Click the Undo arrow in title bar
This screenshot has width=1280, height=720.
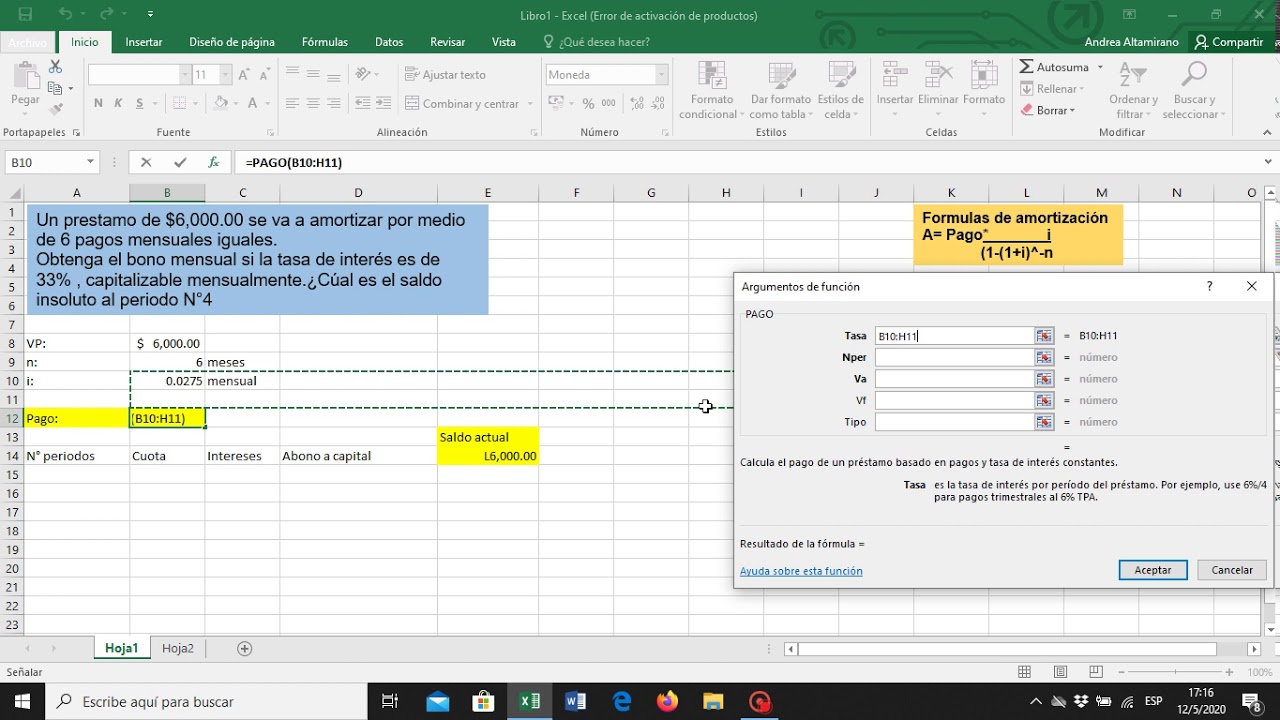[65, 14]
